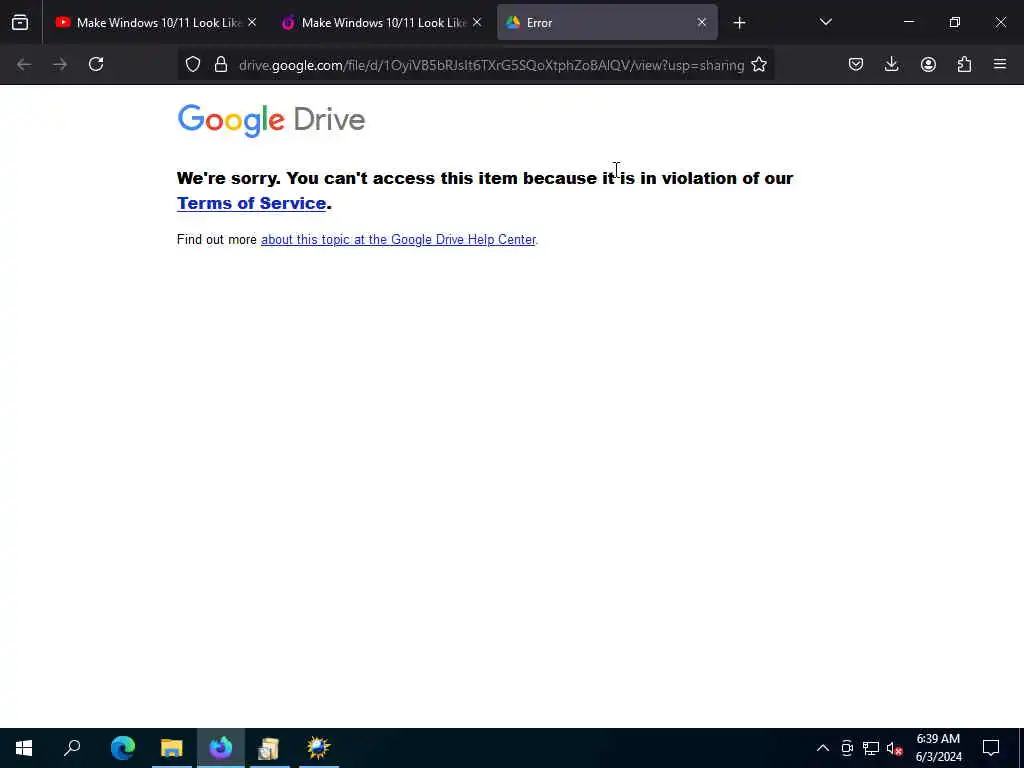
Task: Open Firefox View tab overview icon
Action: [x=20, y=23]
